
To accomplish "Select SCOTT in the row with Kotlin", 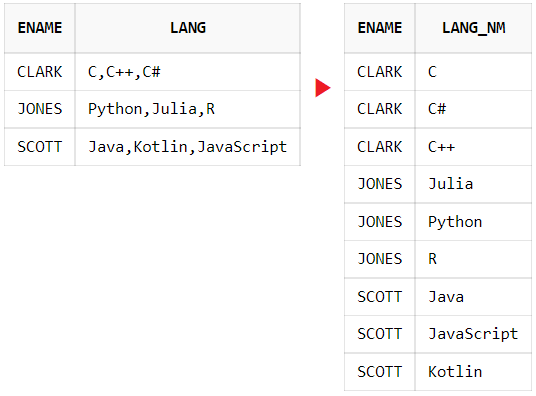I will point(379,372).
